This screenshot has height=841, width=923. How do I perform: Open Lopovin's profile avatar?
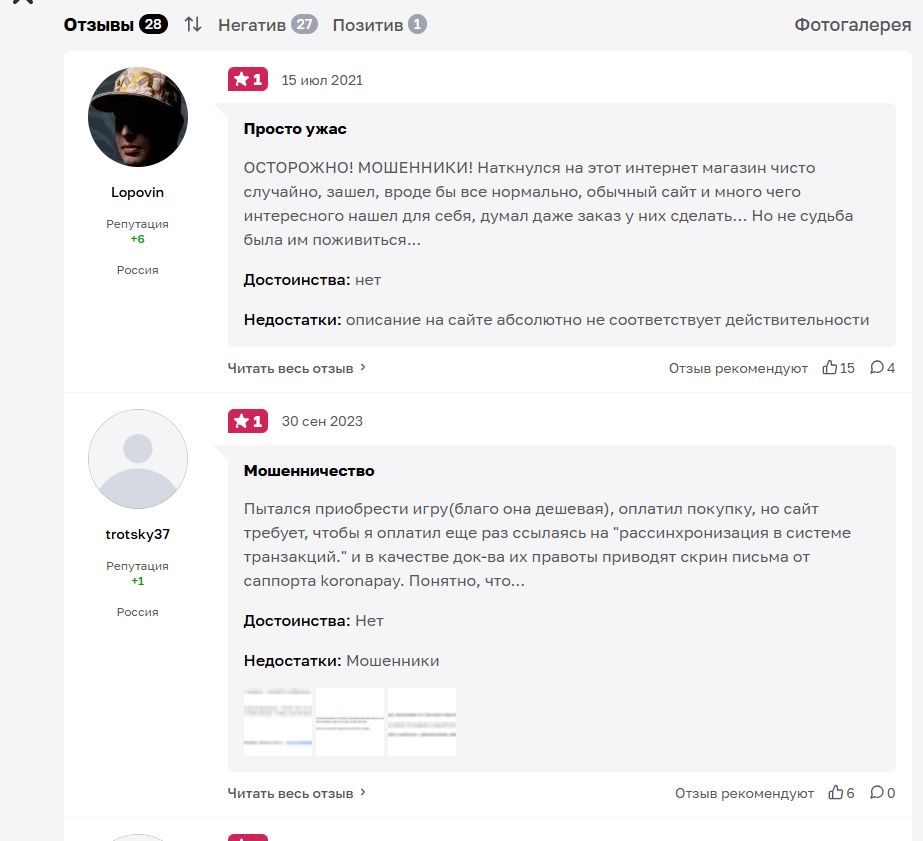coord(138,117)
